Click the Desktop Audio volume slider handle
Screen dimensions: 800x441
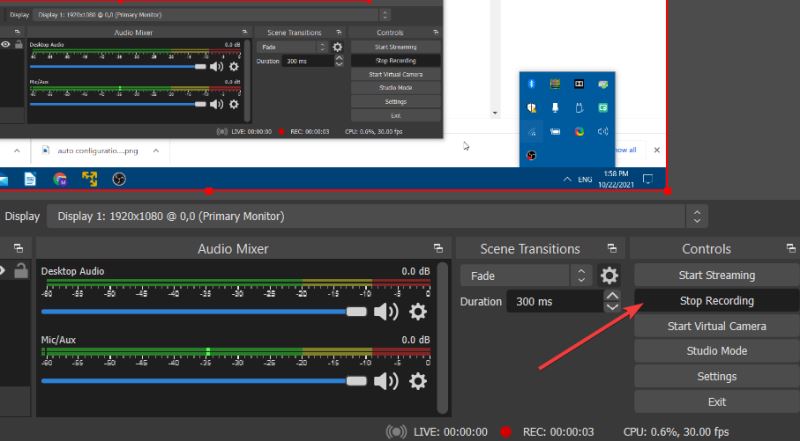[356, 312]
